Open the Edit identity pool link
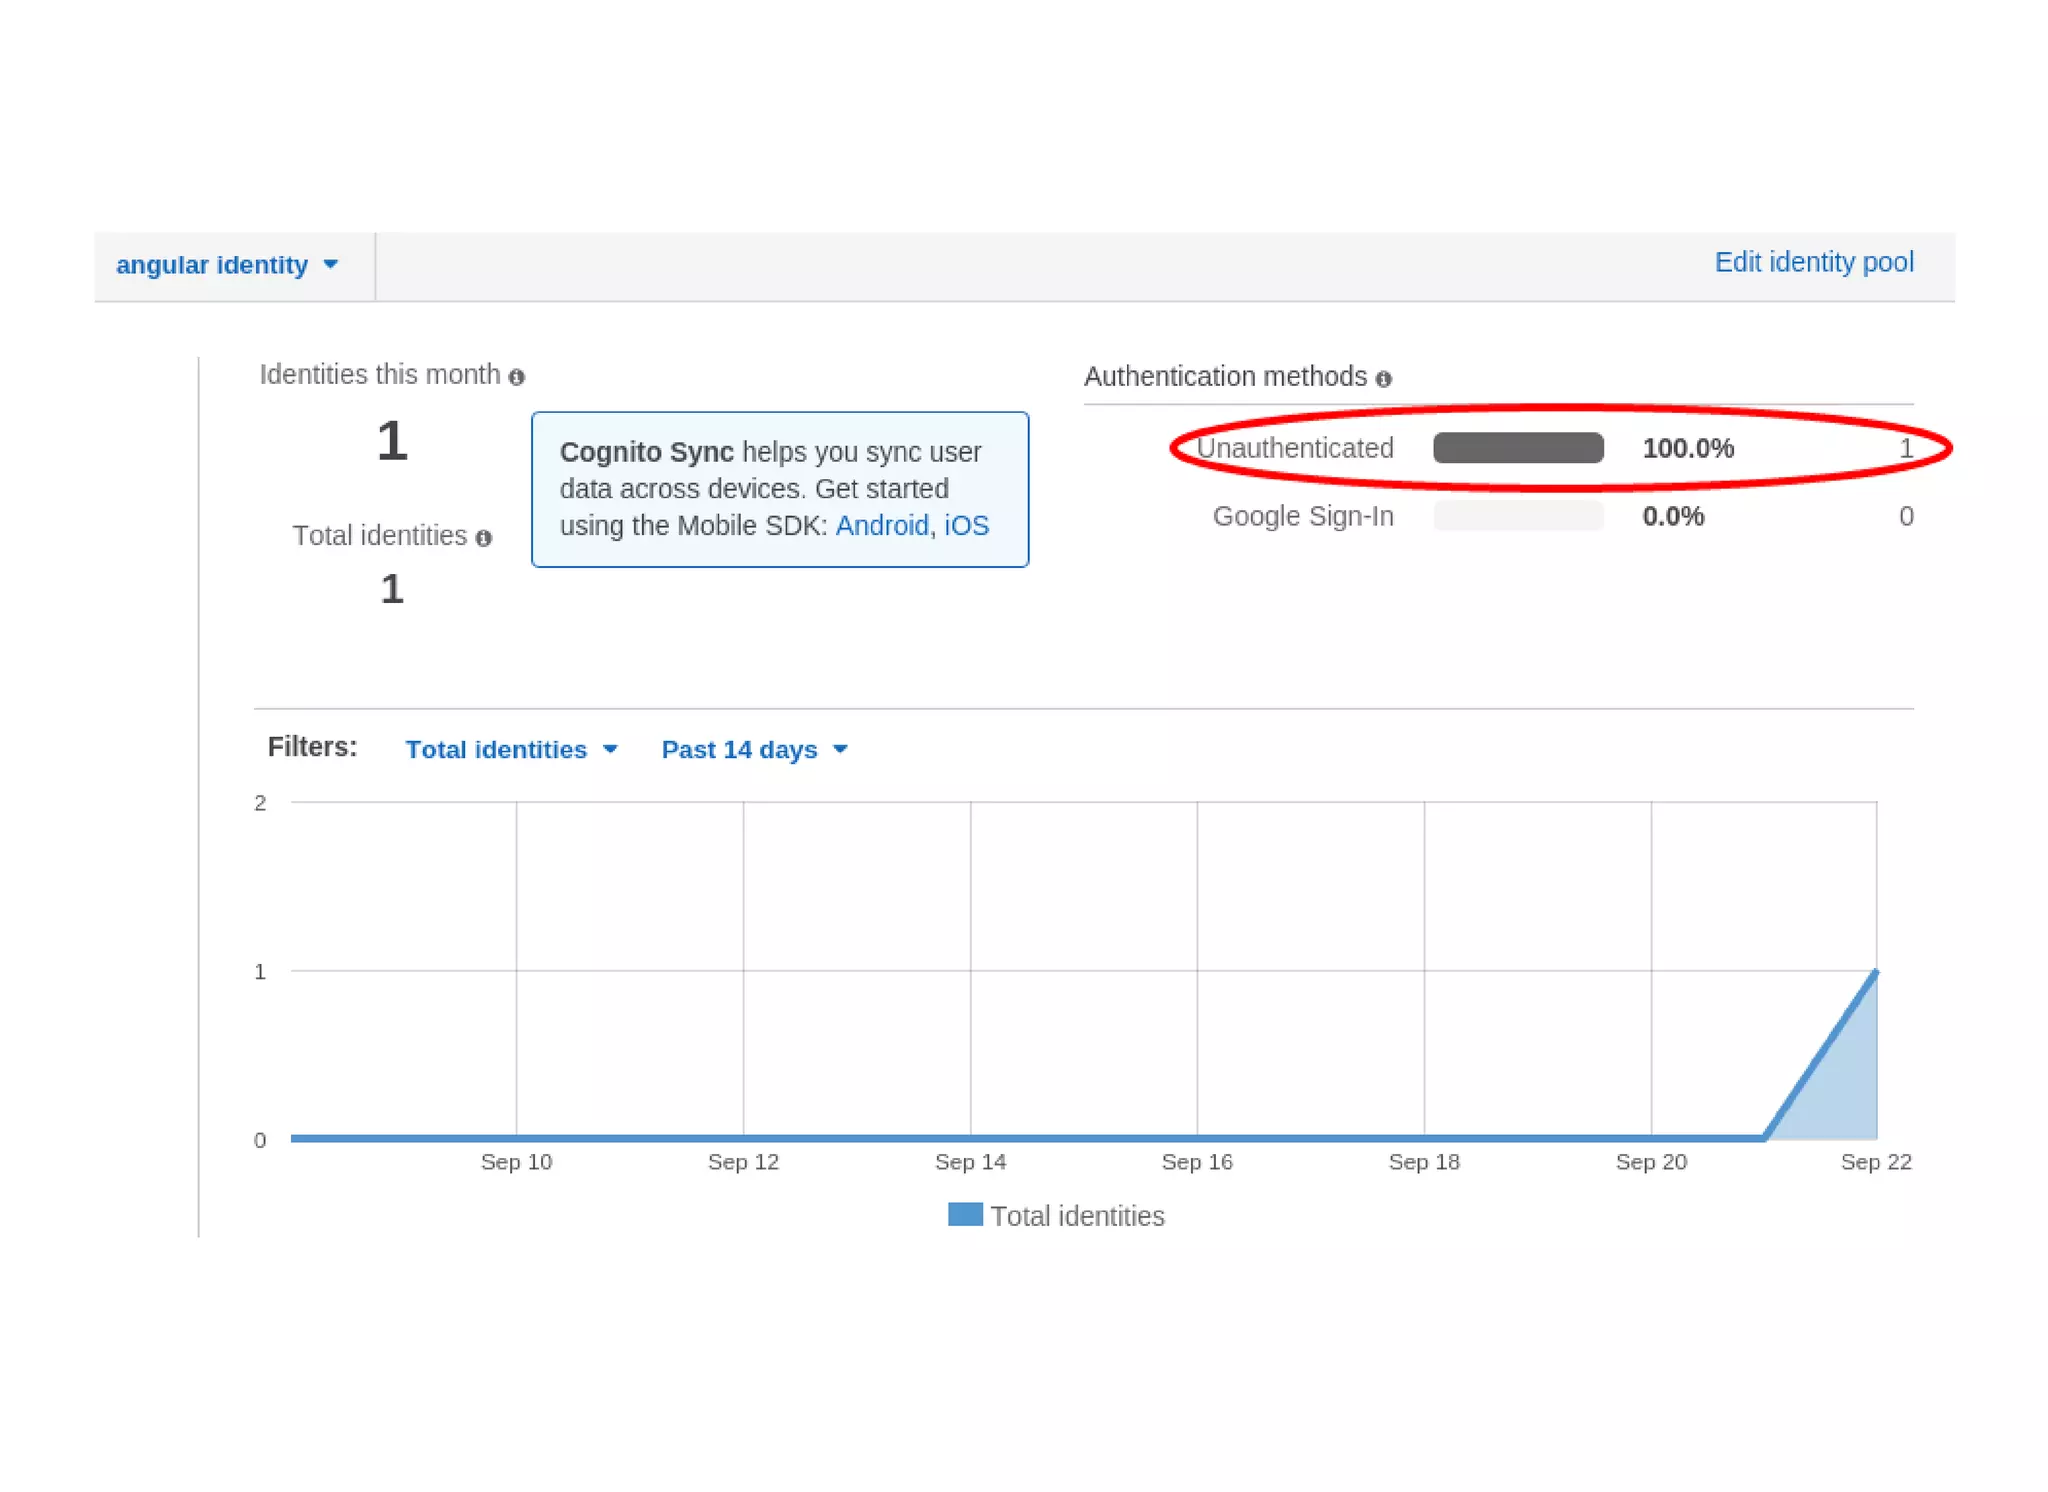This screenshot has width=2048, height=1492. point(1813,262)
